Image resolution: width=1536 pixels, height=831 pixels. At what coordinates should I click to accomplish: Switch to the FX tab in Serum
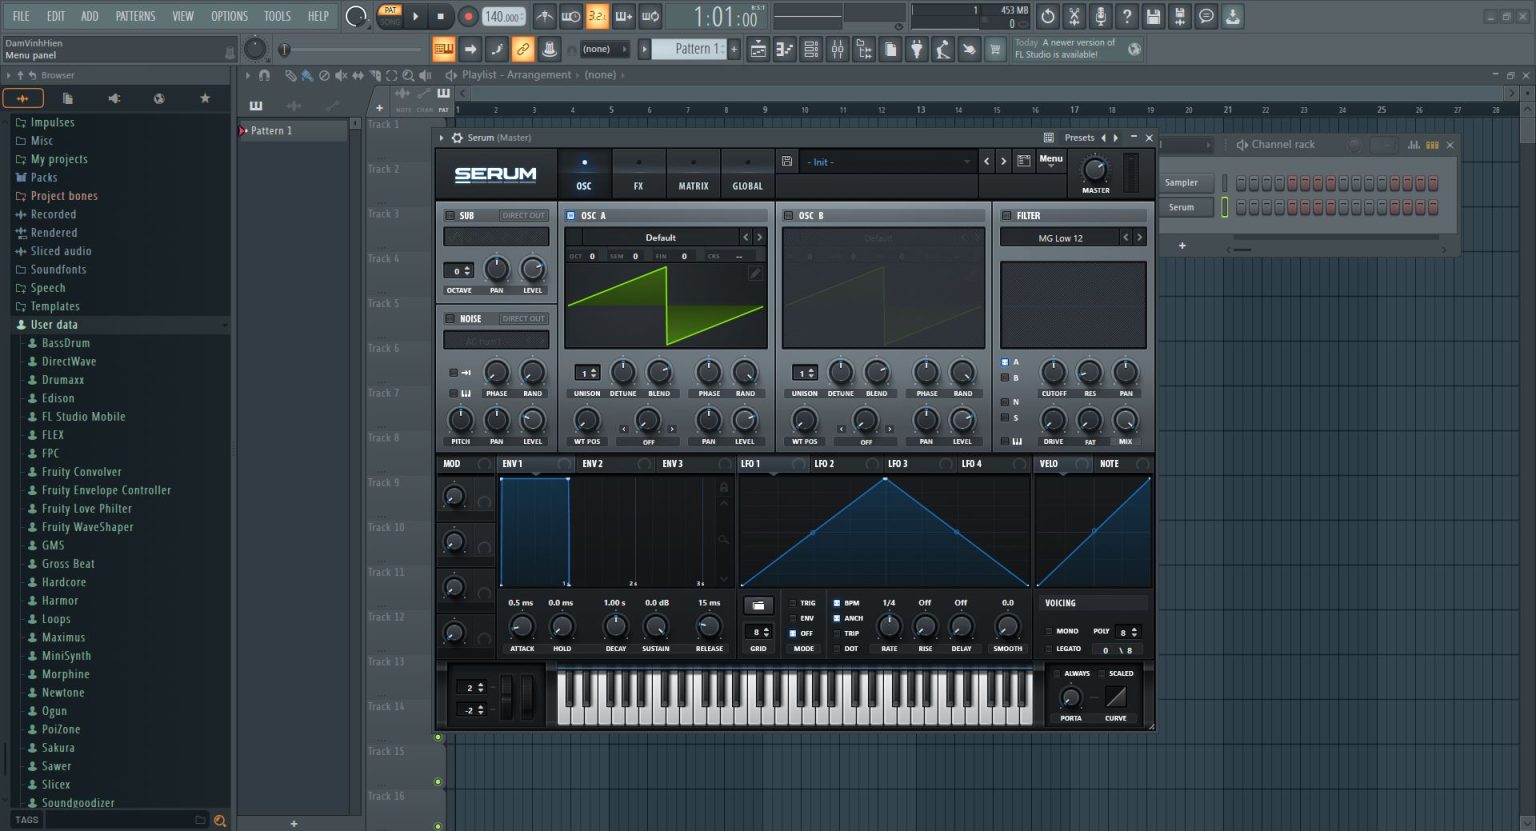click(639, 173)
